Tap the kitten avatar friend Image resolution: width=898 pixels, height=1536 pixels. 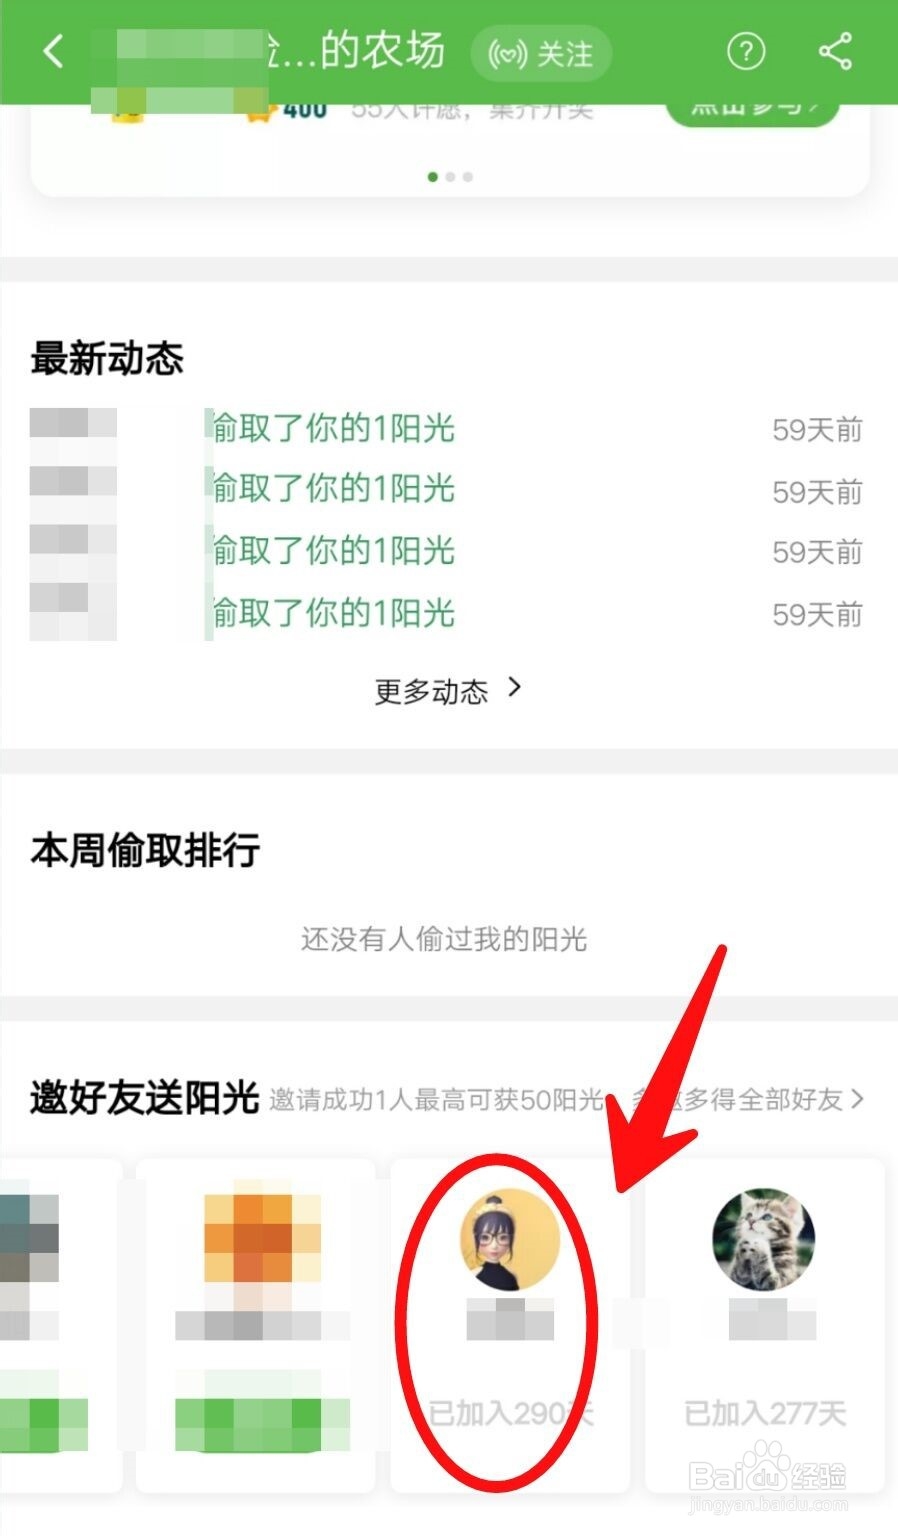[764, 1240]
